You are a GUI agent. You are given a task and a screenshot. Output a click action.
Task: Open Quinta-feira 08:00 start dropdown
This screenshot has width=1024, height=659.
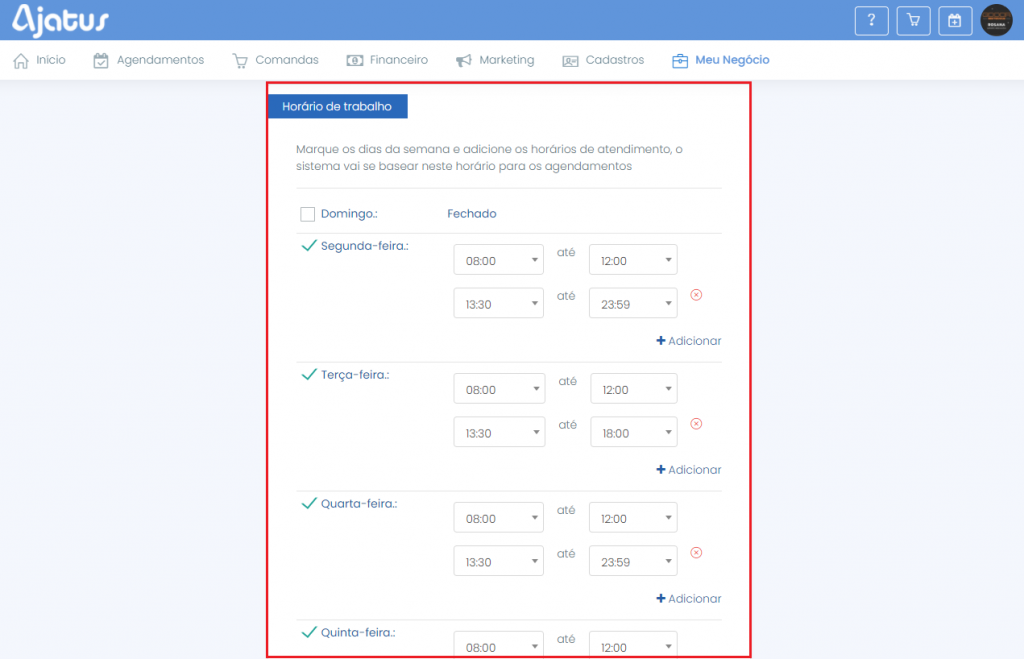tap(498, 644)
